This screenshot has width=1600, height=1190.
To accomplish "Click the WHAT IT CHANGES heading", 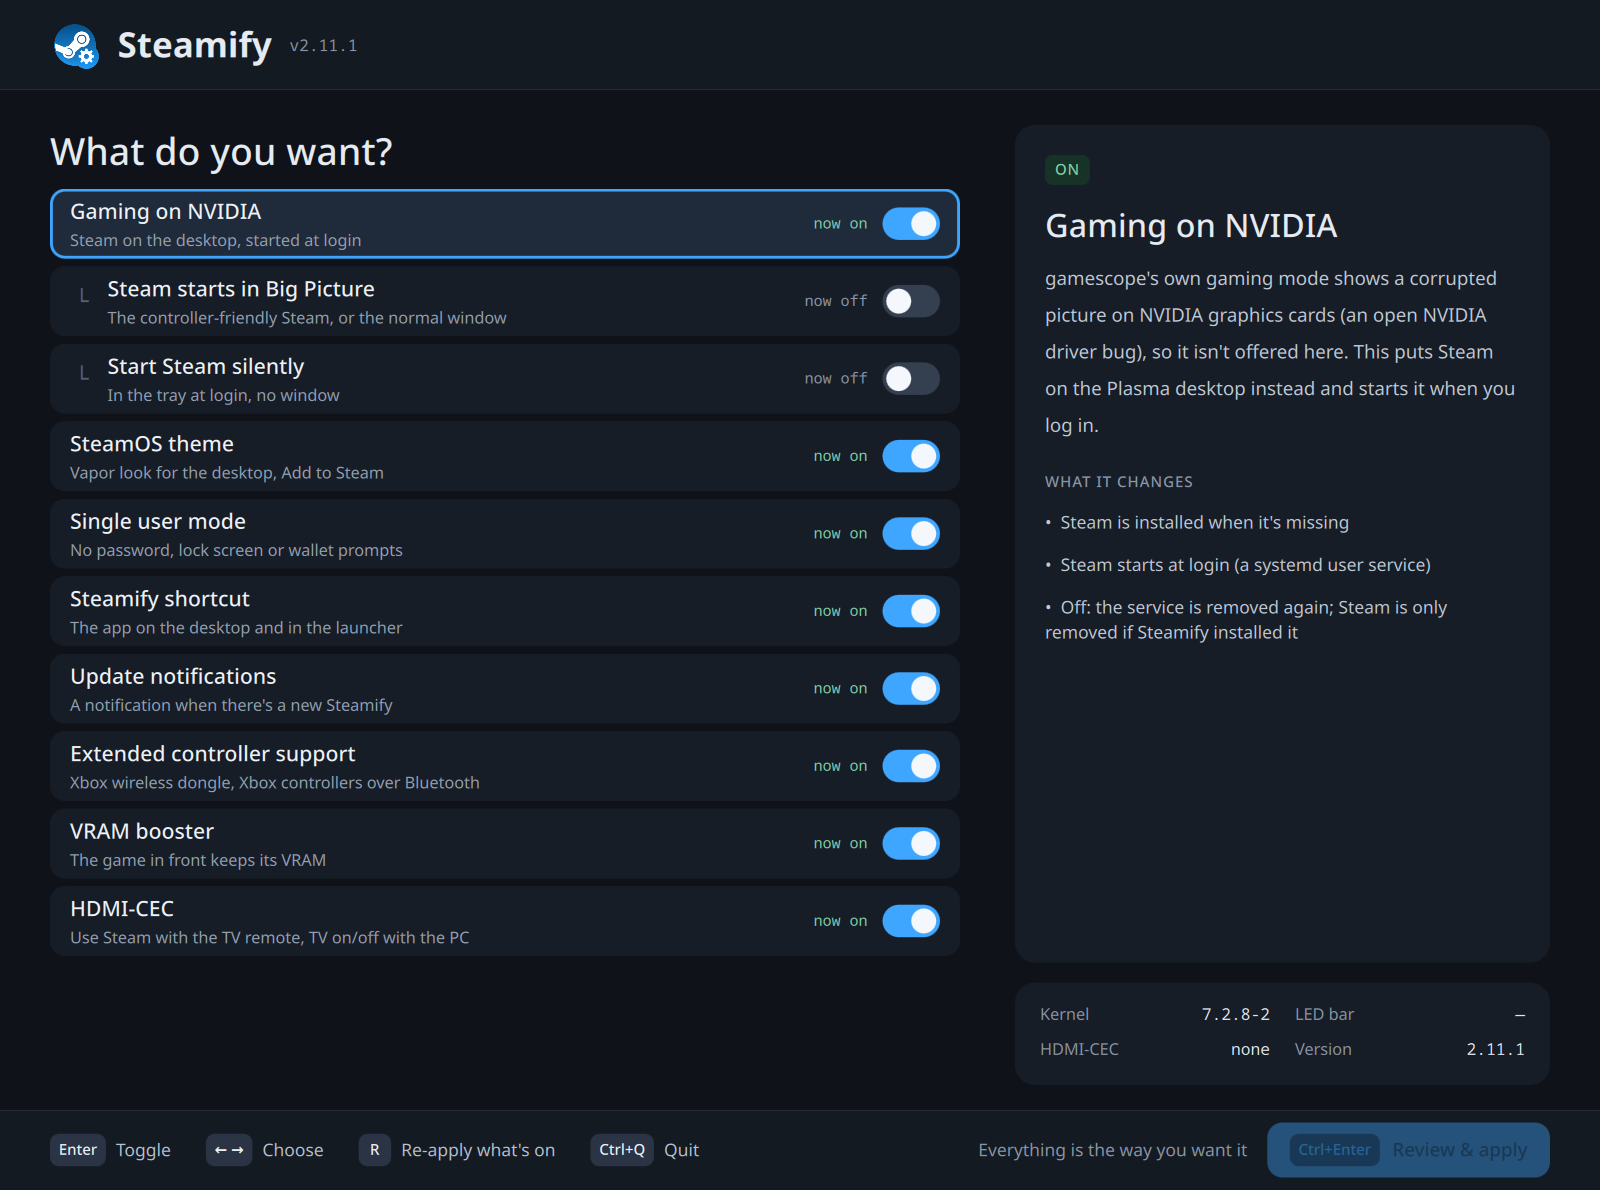I will click(1118, 482).
